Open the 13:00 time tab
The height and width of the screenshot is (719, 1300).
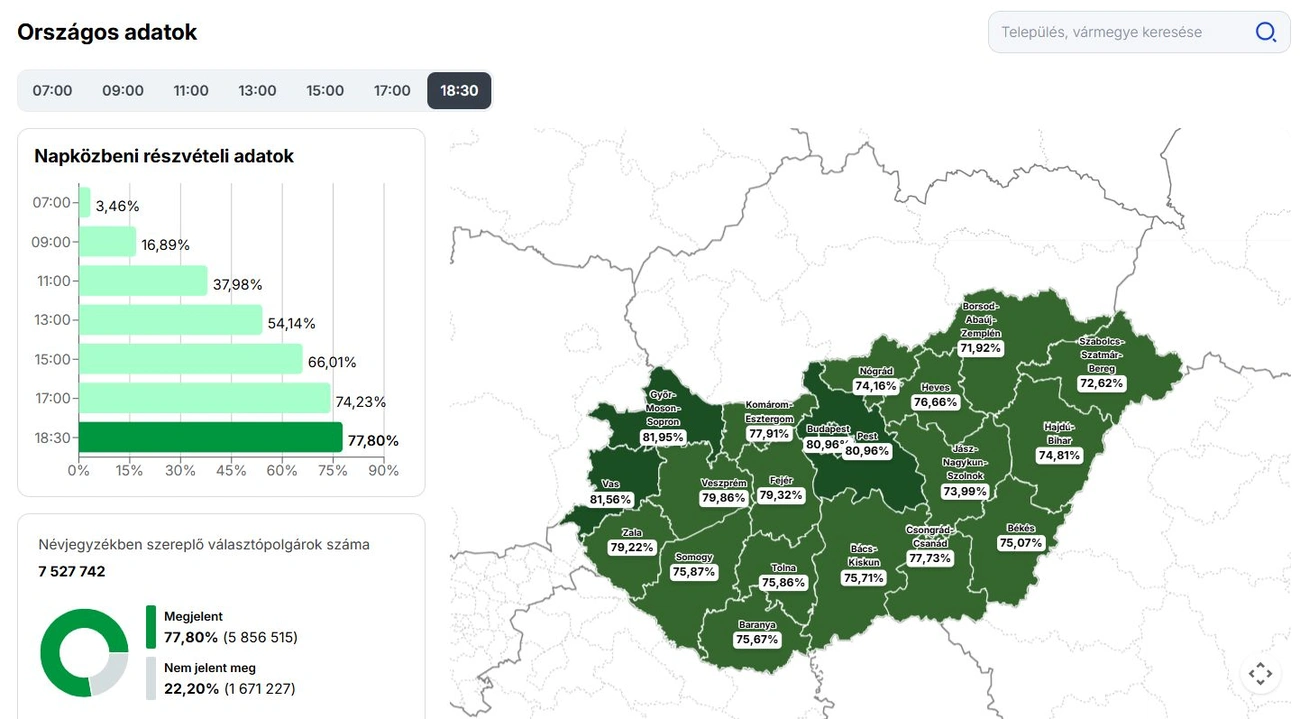pyautogui.click(x=257, y=91)
